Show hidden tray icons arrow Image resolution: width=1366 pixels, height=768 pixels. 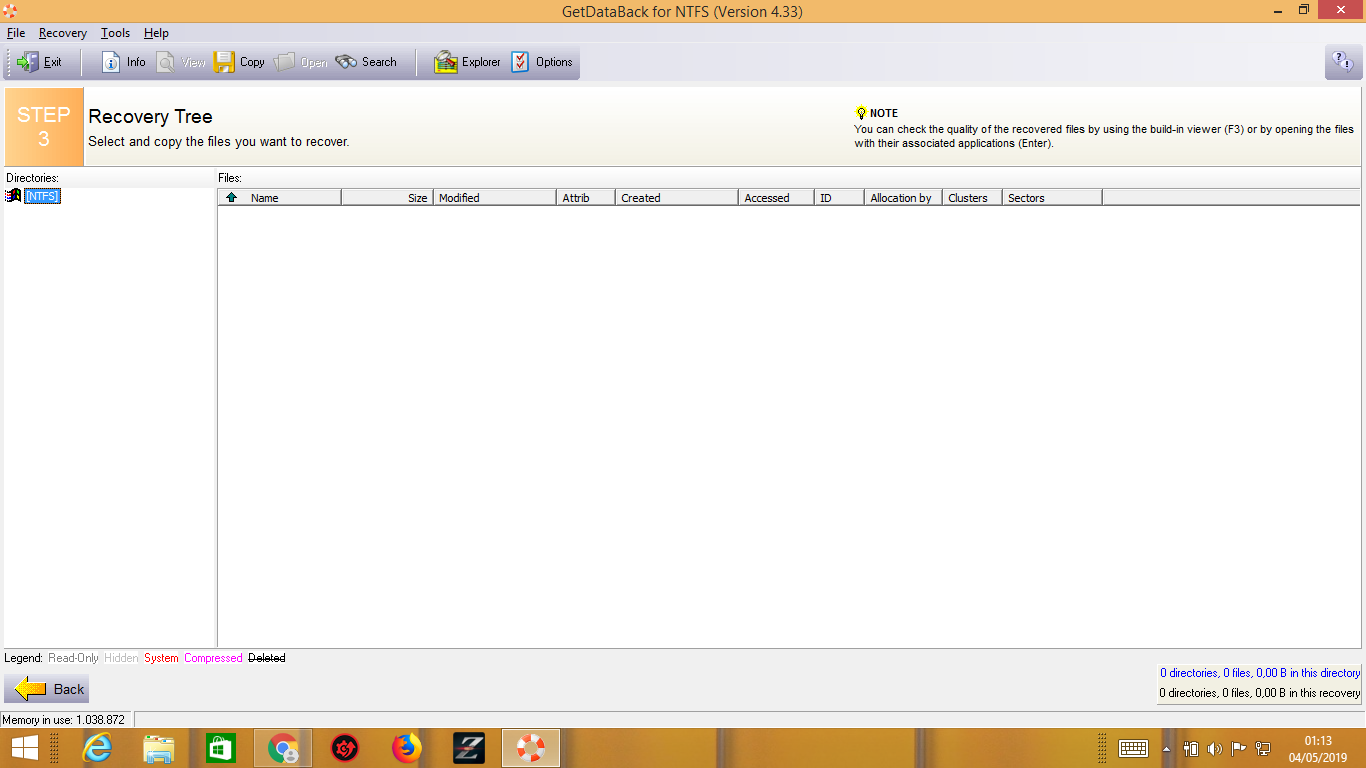click(x=1166, y=749)
